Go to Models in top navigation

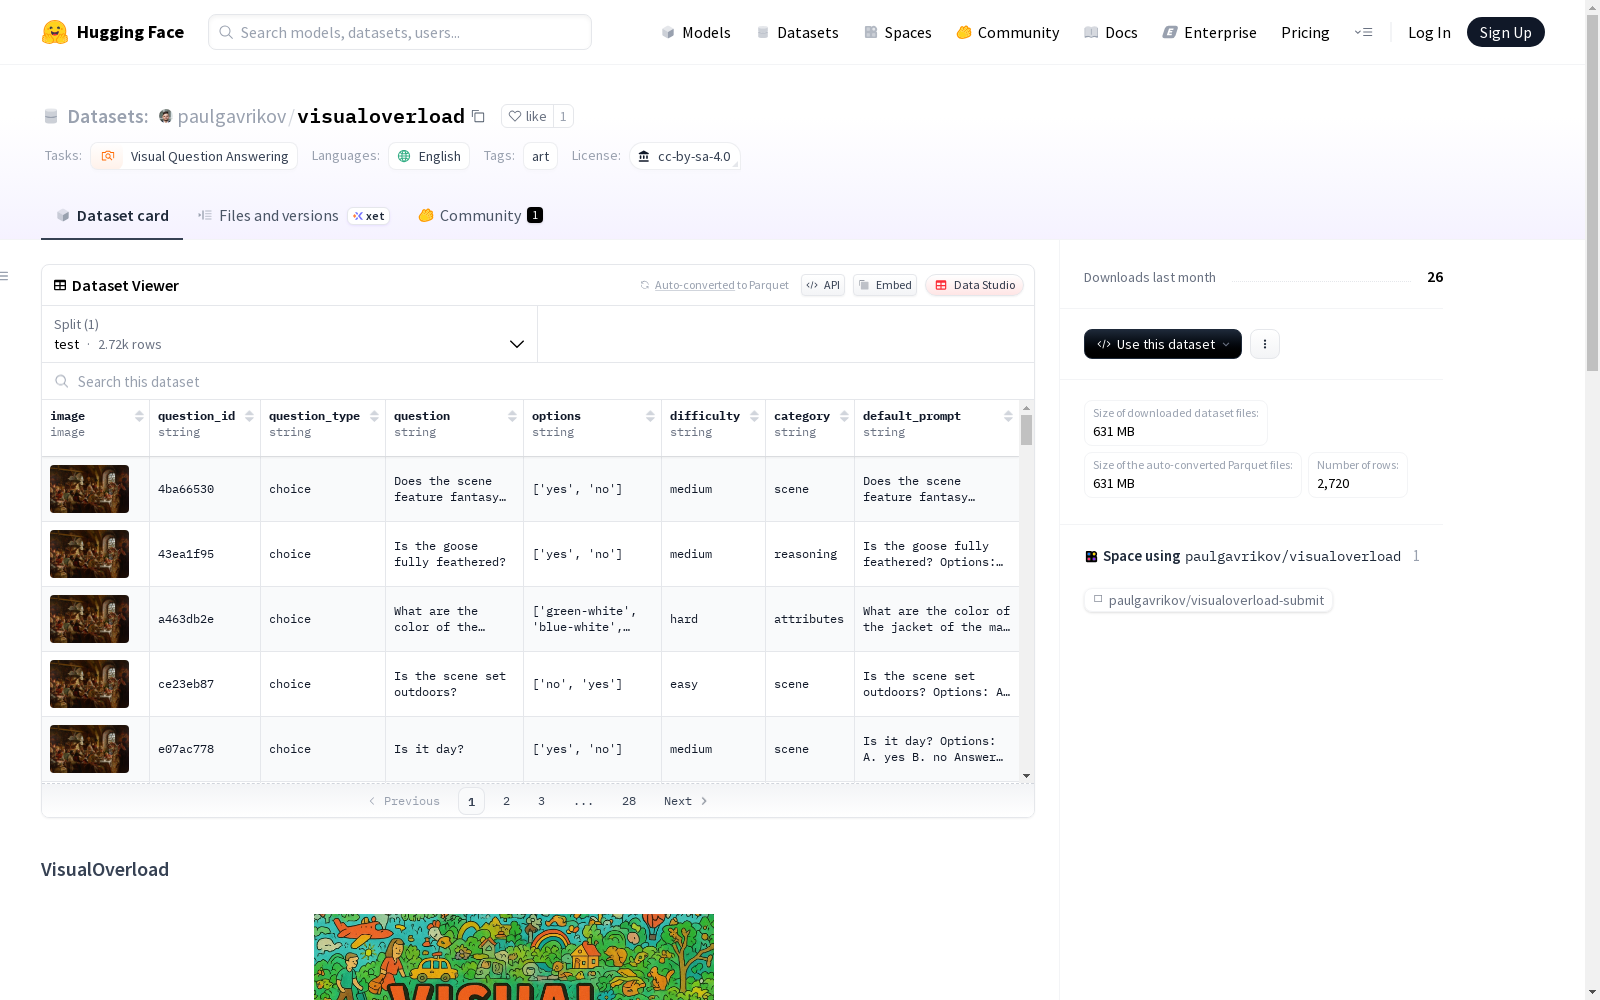[696, 32]
